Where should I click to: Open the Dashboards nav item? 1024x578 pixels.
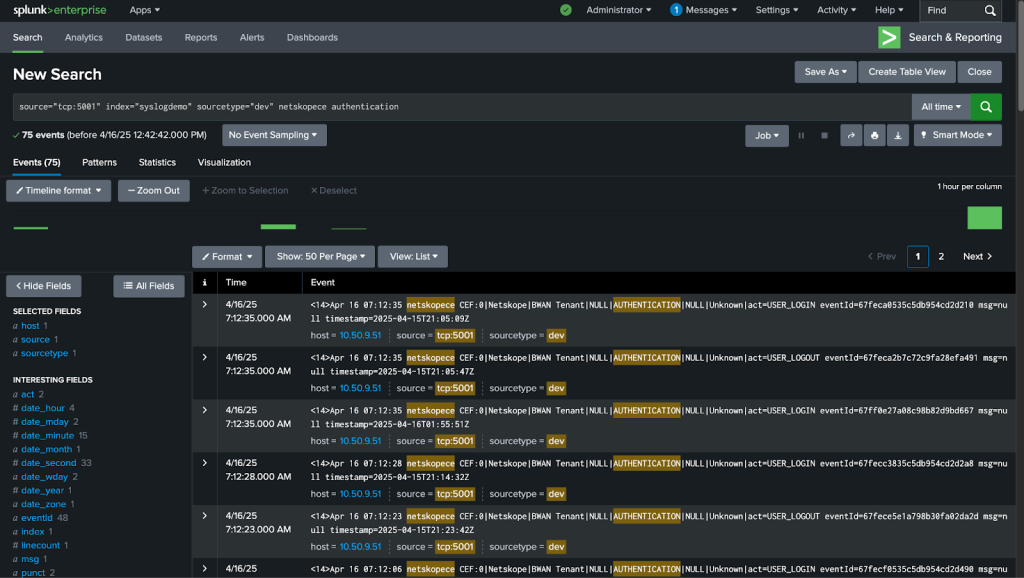[x=312, y=37]
